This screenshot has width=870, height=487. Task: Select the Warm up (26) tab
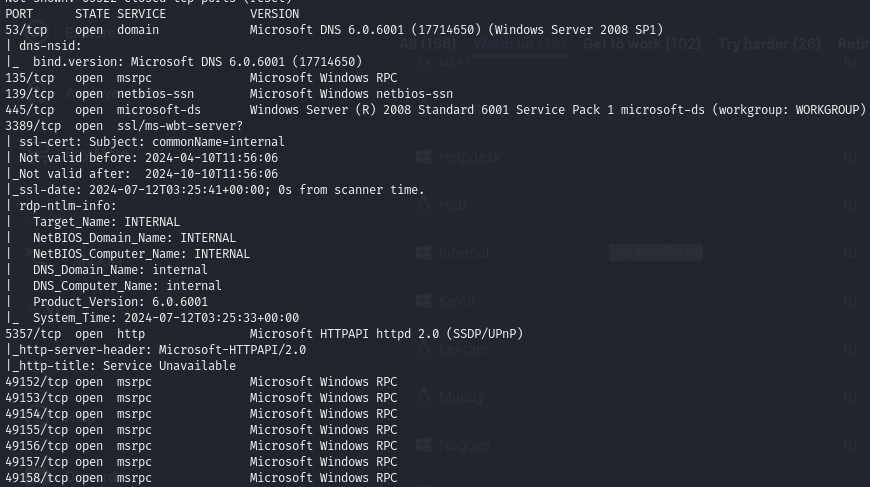coord(519,44)
